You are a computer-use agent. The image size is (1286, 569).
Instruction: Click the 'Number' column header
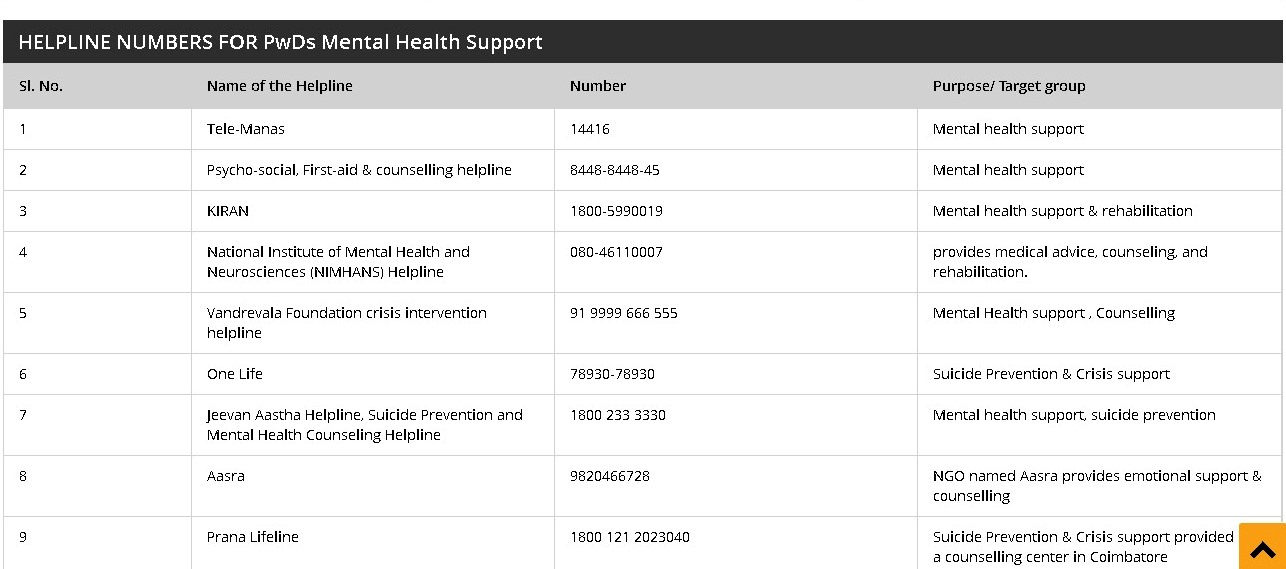[x=598, y=86]
